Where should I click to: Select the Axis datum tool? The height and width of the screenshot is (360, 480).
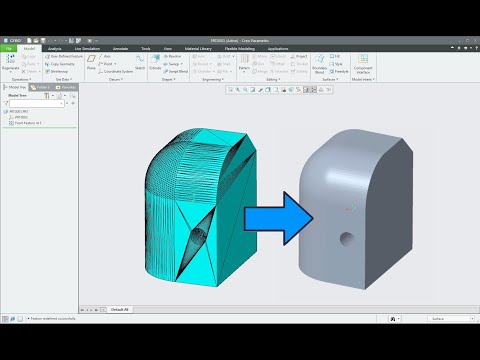click(x=104, y=56)
